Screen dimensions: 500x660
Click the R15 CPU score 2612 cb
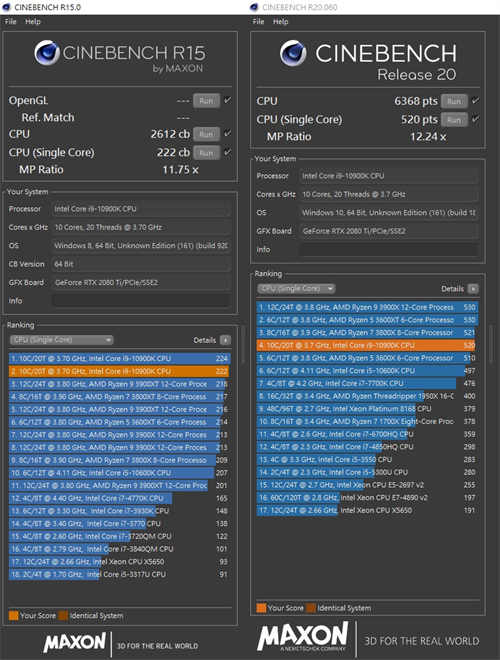(x=170, y=134)
